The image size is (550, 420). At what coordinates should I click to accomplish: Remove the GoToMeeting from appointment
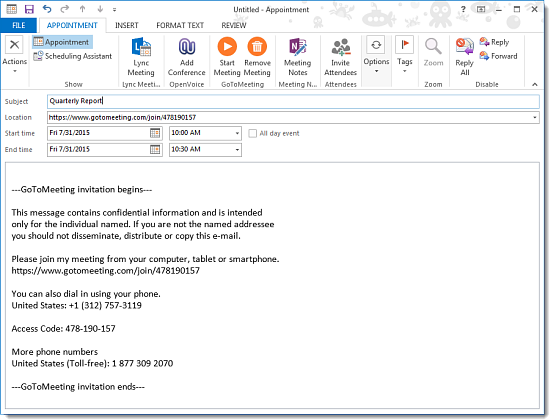click(257, 56)
